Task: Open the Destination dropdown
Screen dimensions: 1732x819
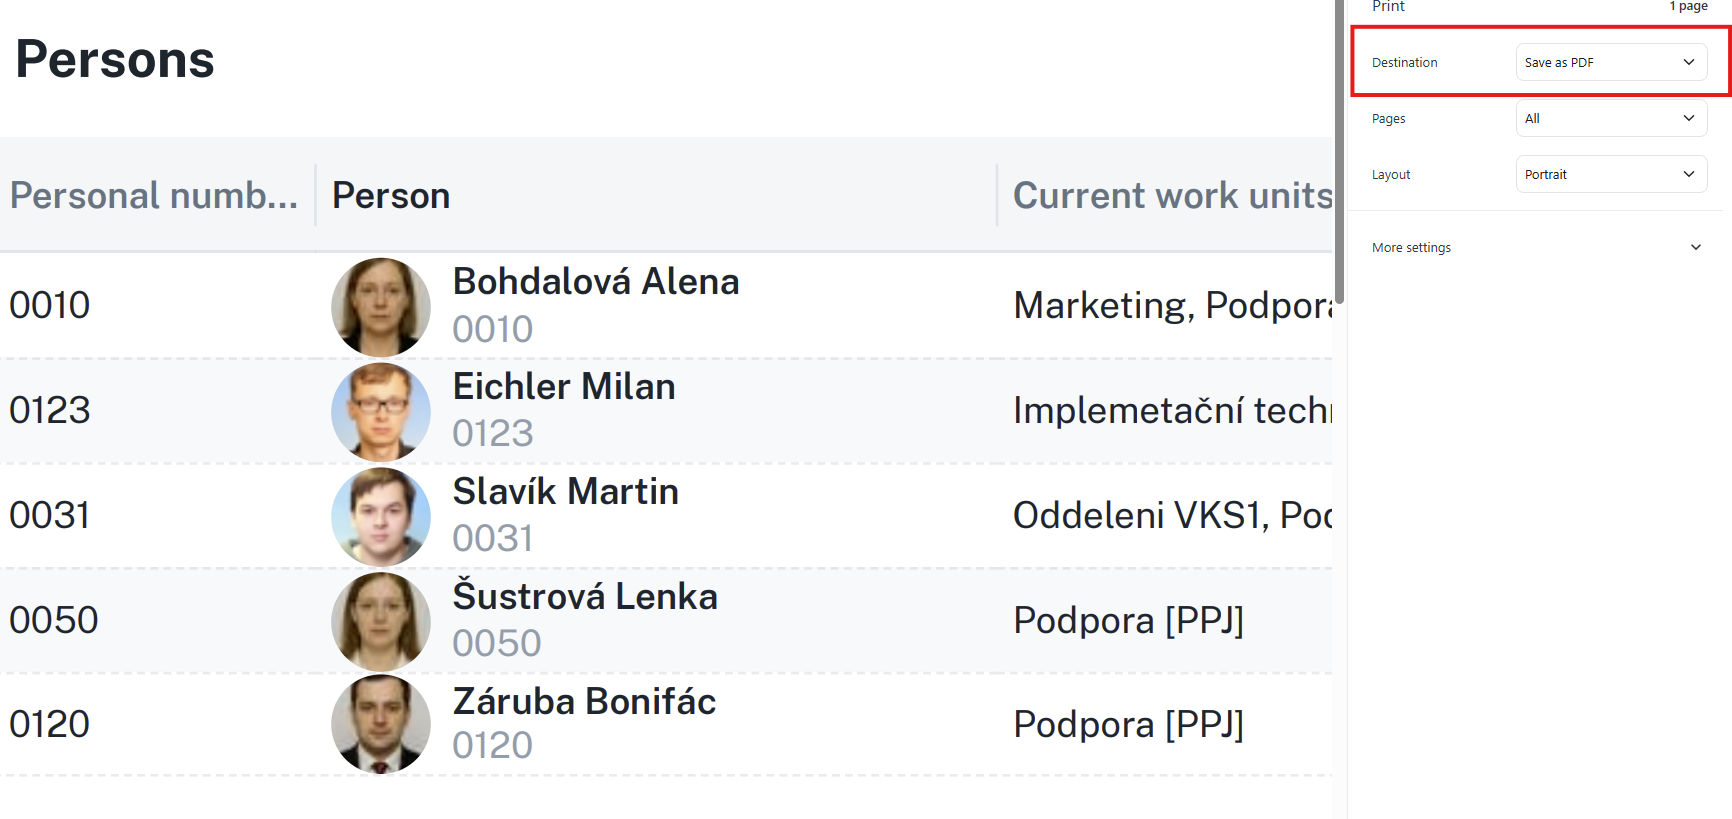Action: pos(1610,62)
